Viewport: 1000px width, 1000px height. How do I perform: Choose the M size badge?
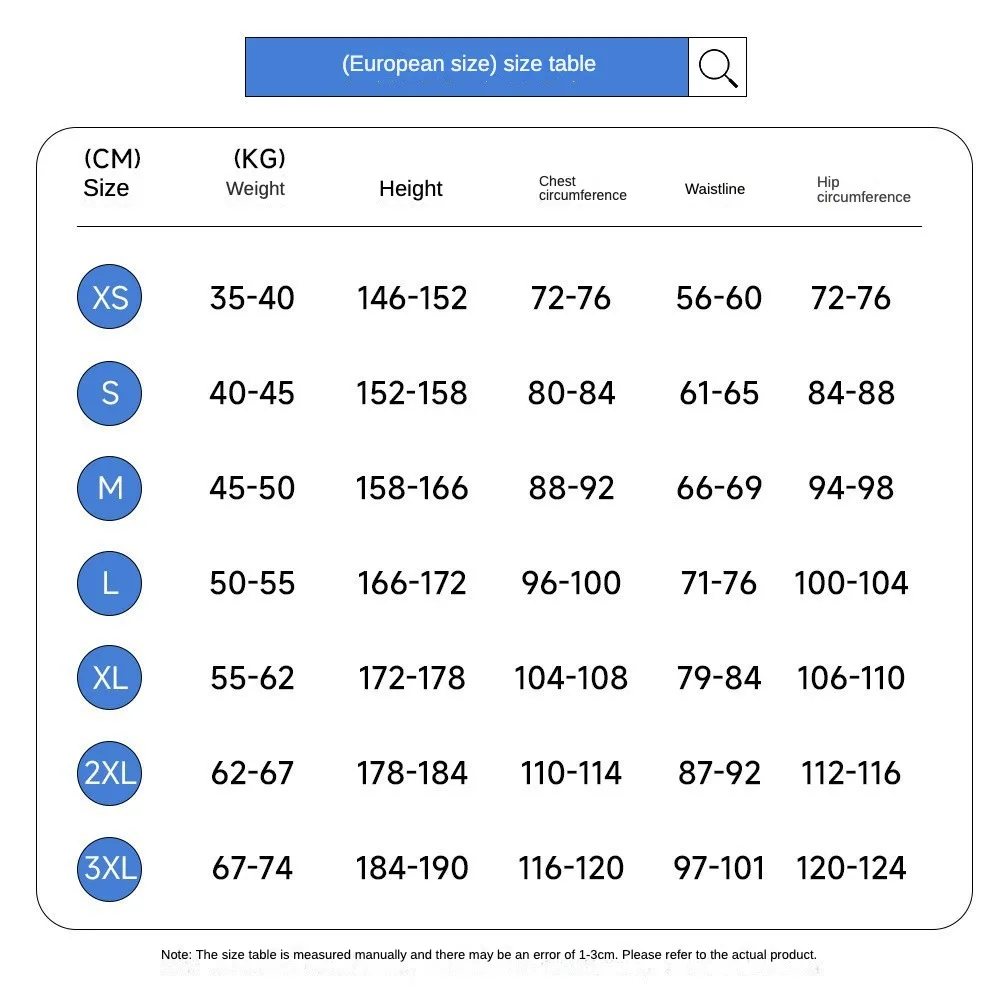coord(110,488)
